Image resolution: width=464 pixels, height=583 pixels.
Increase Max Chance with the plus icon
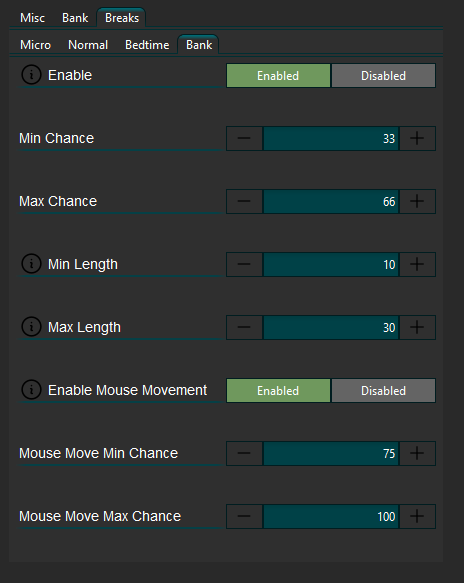click(x=417, y=202)
